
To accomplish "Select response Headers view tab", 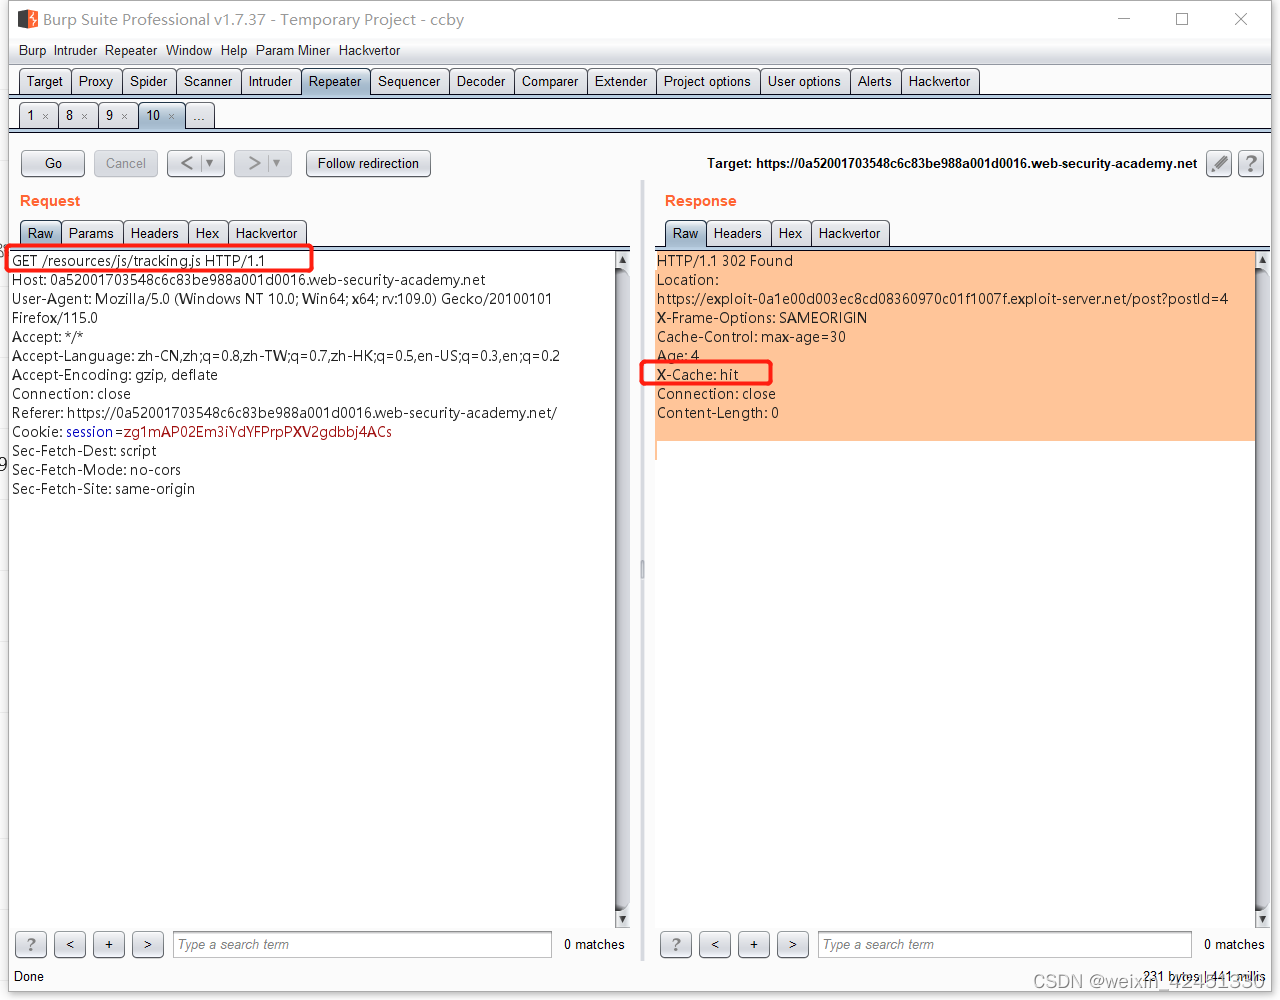I will (x=737, y=233).
